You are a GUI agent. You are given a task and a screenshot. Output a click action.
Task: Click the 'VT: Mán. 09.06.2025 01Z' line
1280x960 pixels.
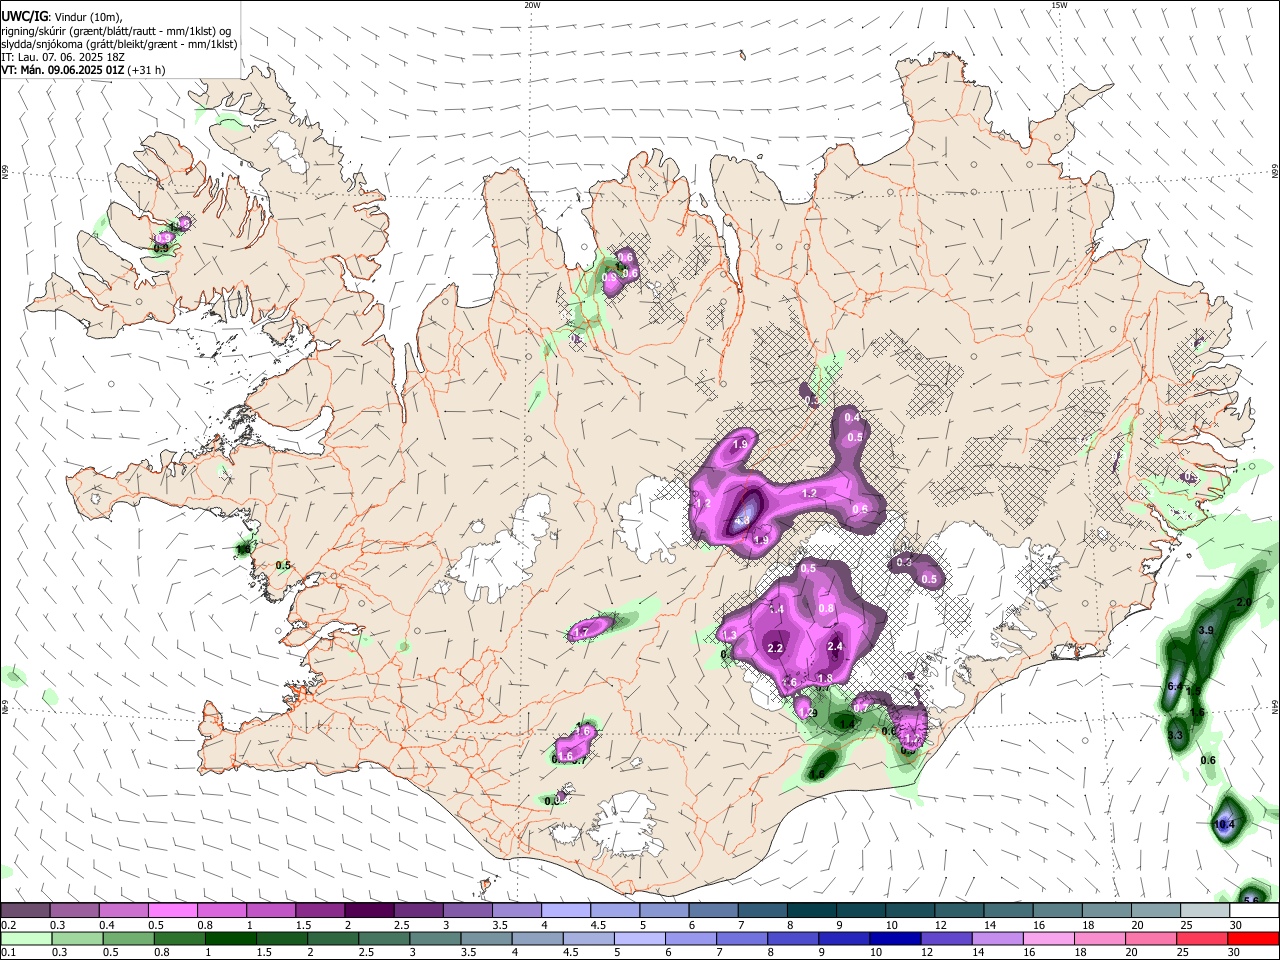(62, 70)
